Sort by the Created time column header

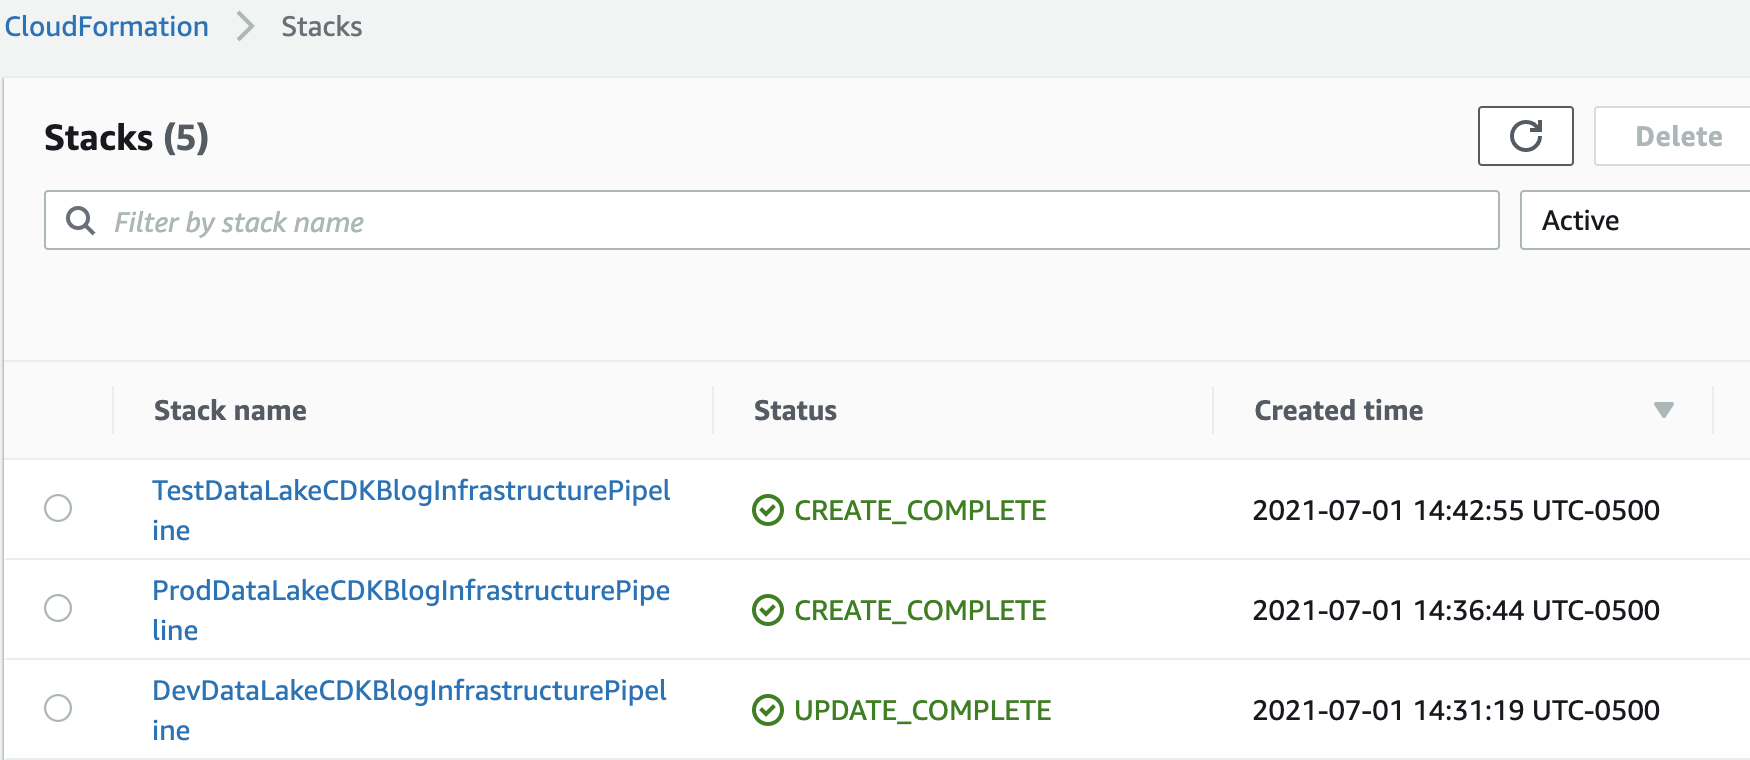(x=1338, y=410)
